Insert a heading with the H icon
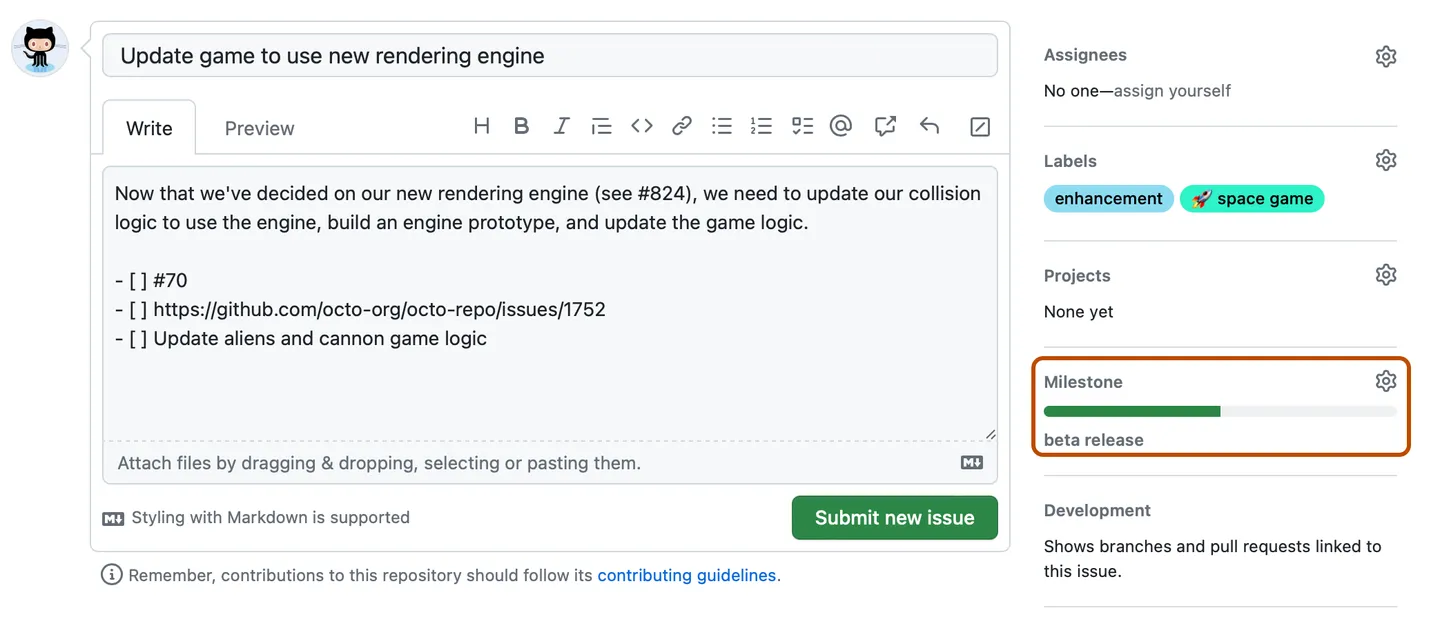Screen dimensions: 1440x628 (482, 126)
